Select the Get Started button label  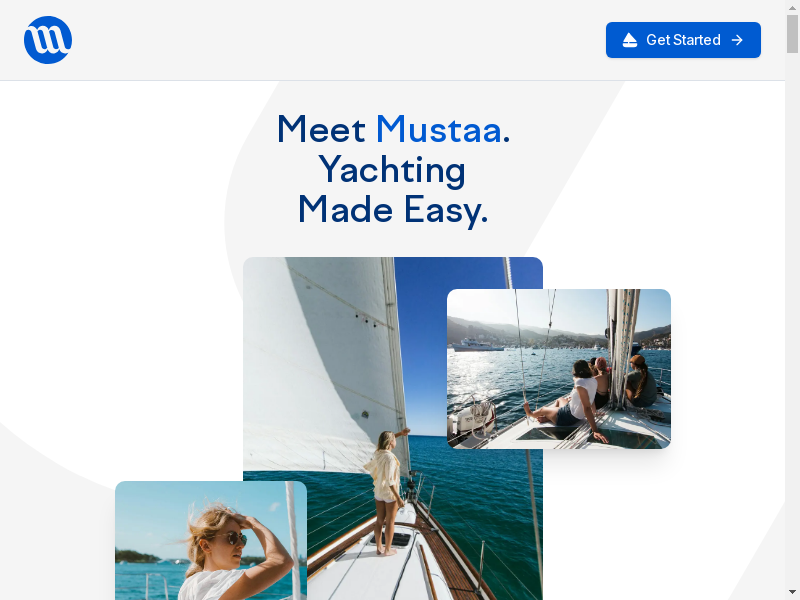pyautogui.click(x=683, y=40)
